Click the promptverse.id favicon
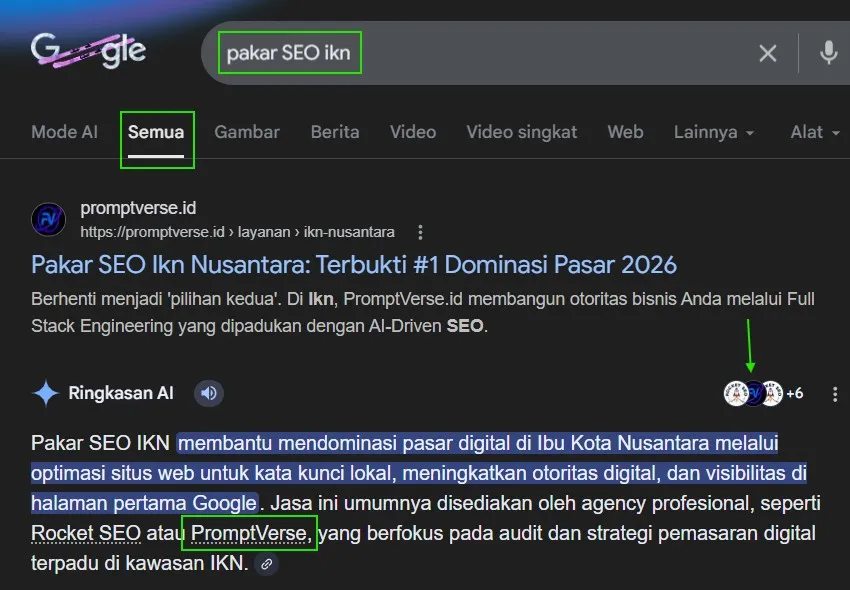850x590 pixels. tap(49, 220)
